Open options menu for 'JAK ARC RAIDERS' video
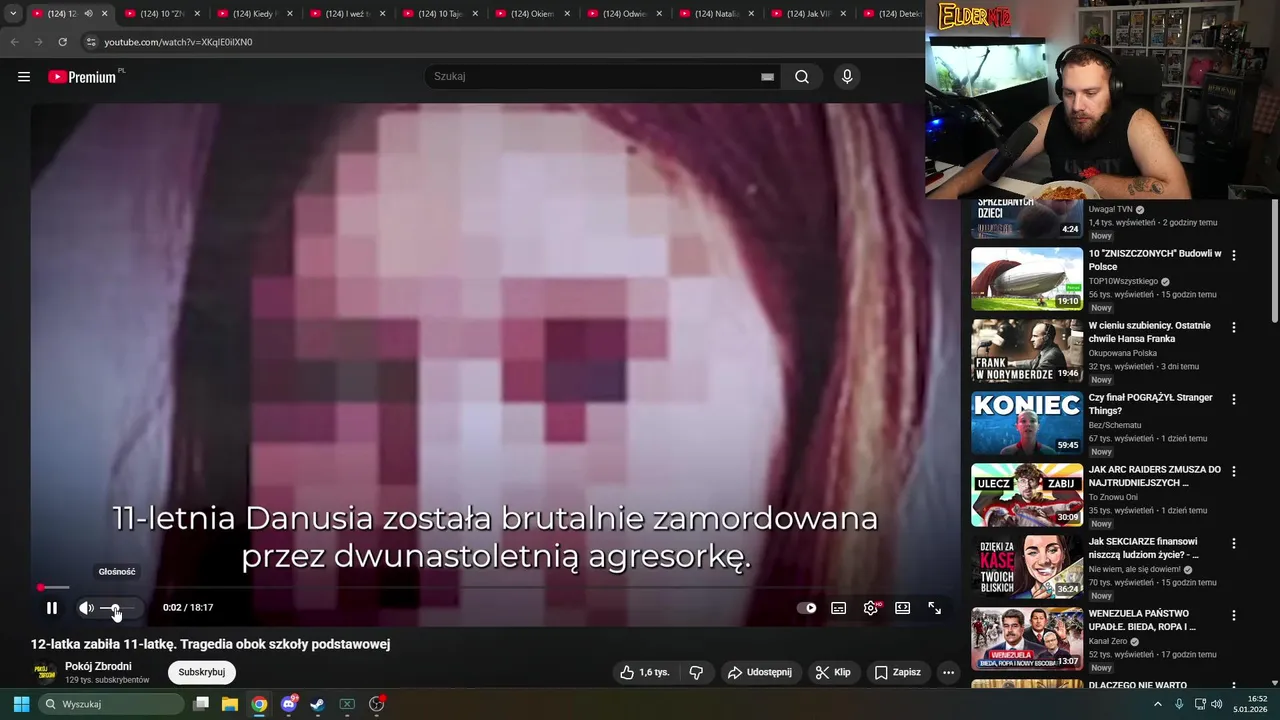The height and width of the screenshot is (720, 1280). coord(1234,471)
